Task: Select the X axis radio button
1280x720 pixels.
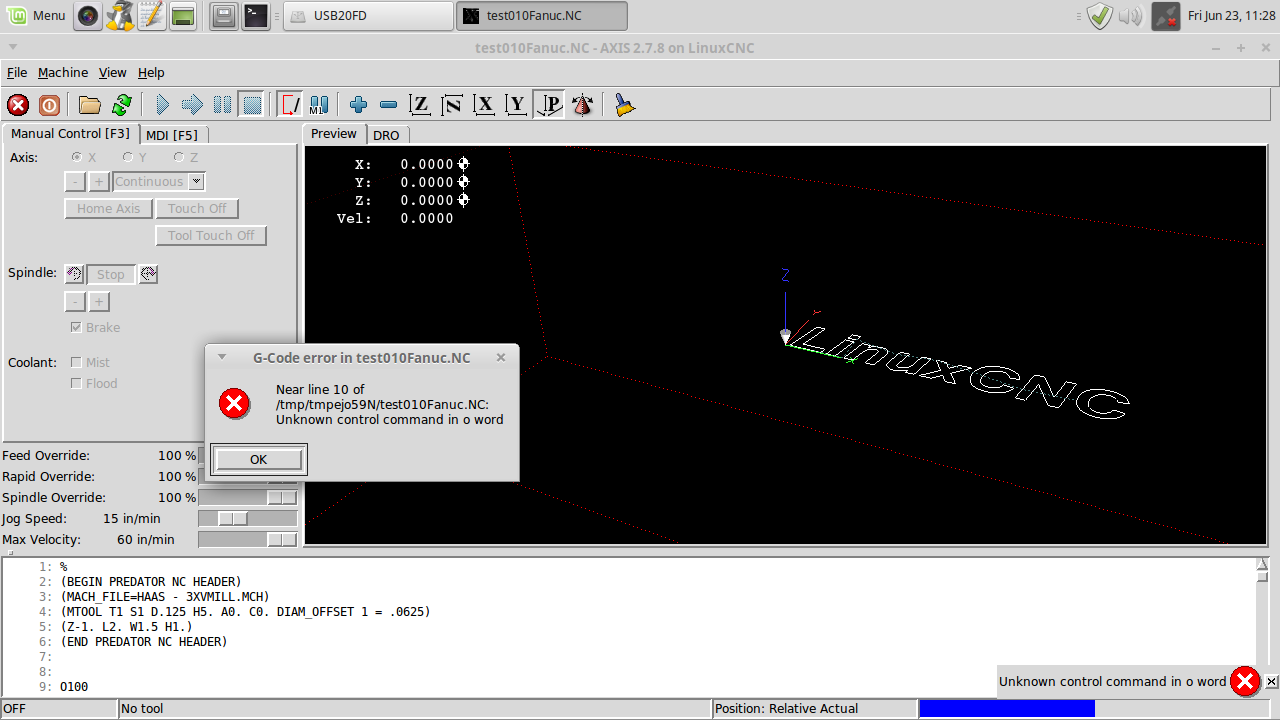Action: (77, 158)
